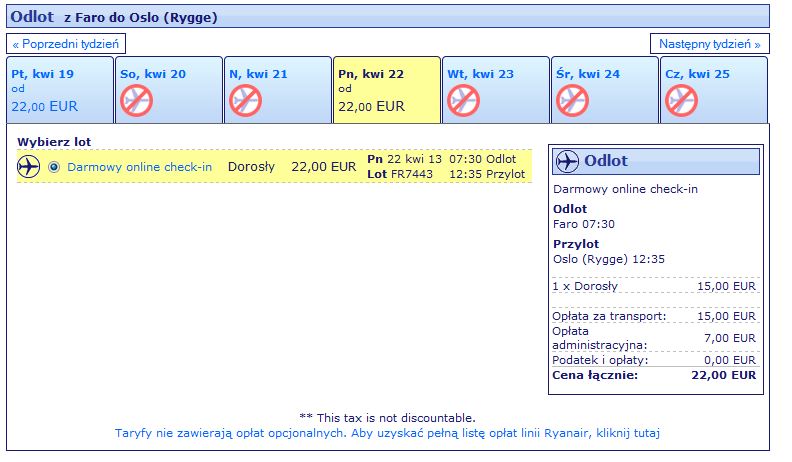Click no-flight icon under Wt, kwi 23
The height and width of the screenshot is (462, 792).
coord(464,100)
